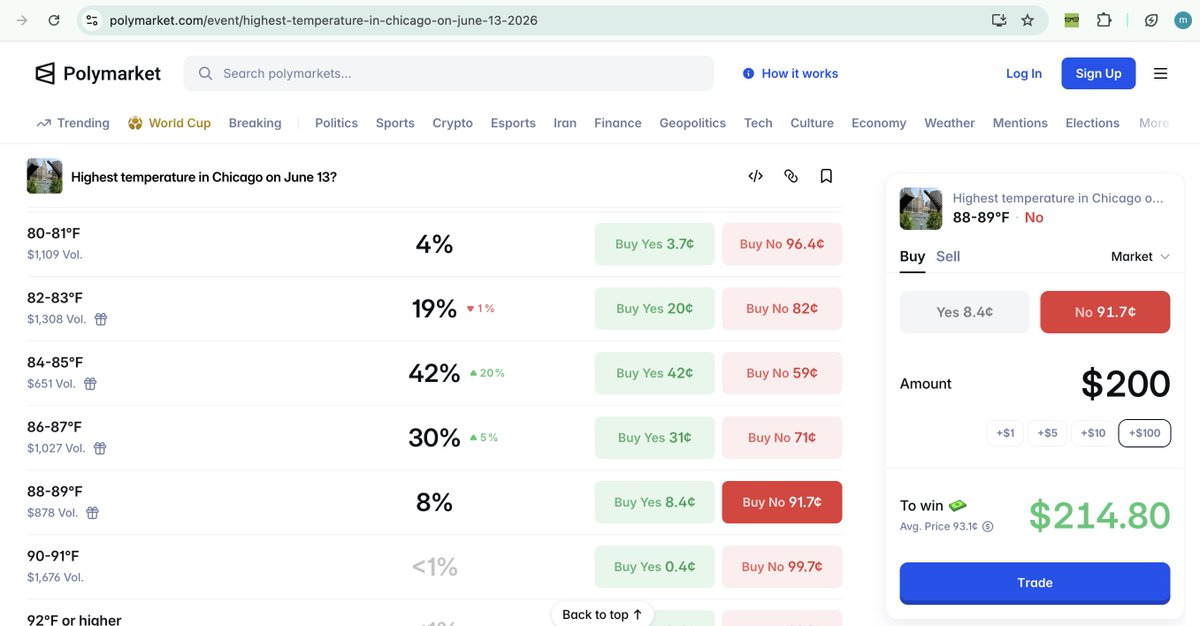The width and height of the screenshot is (1200, 626).
Task: Open the hamburger menu icon
Action: tap(1160, 73)
